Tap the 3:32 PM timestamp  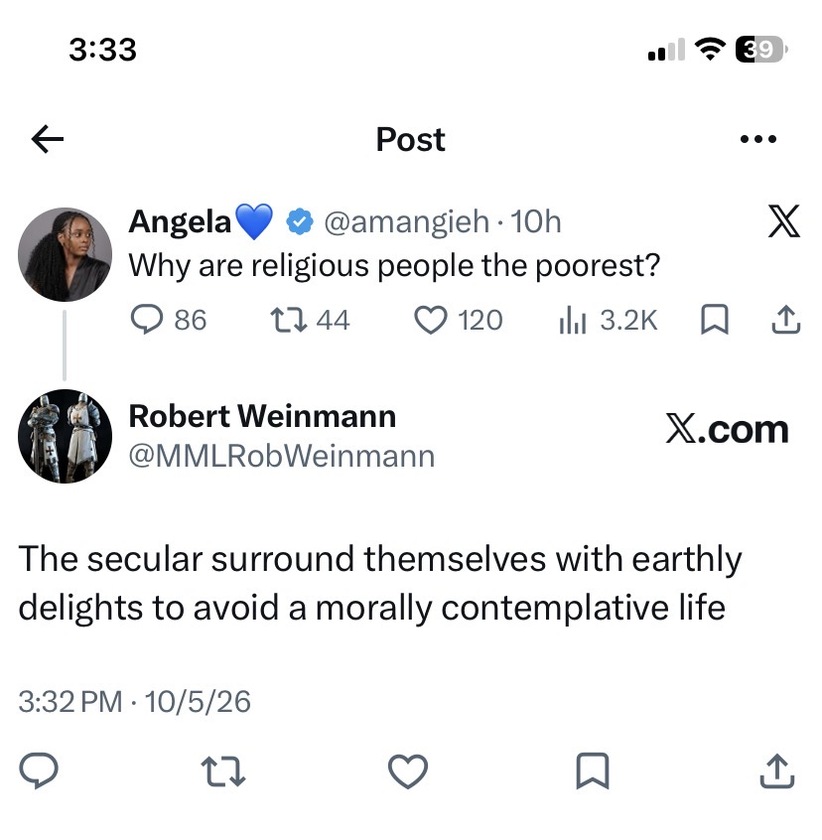pos(70,702)
